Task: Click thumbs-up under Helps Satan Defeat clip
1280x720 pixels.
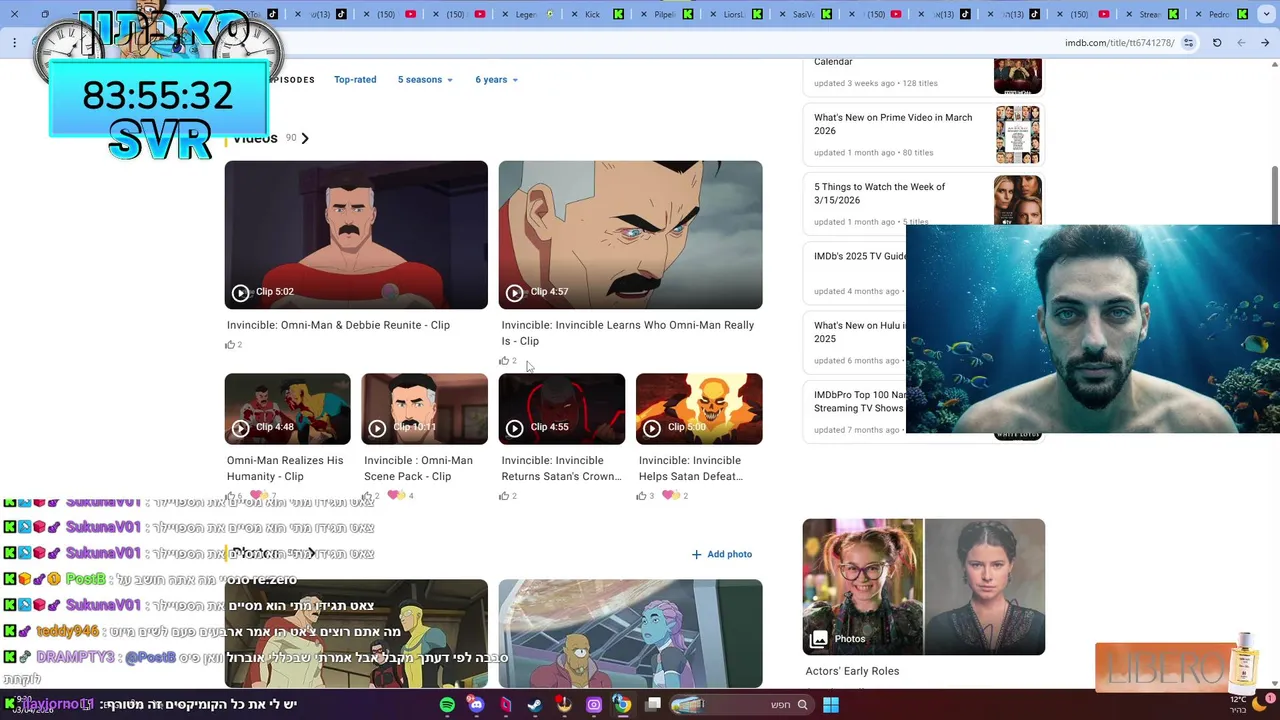Action: (x=641, y=496)
